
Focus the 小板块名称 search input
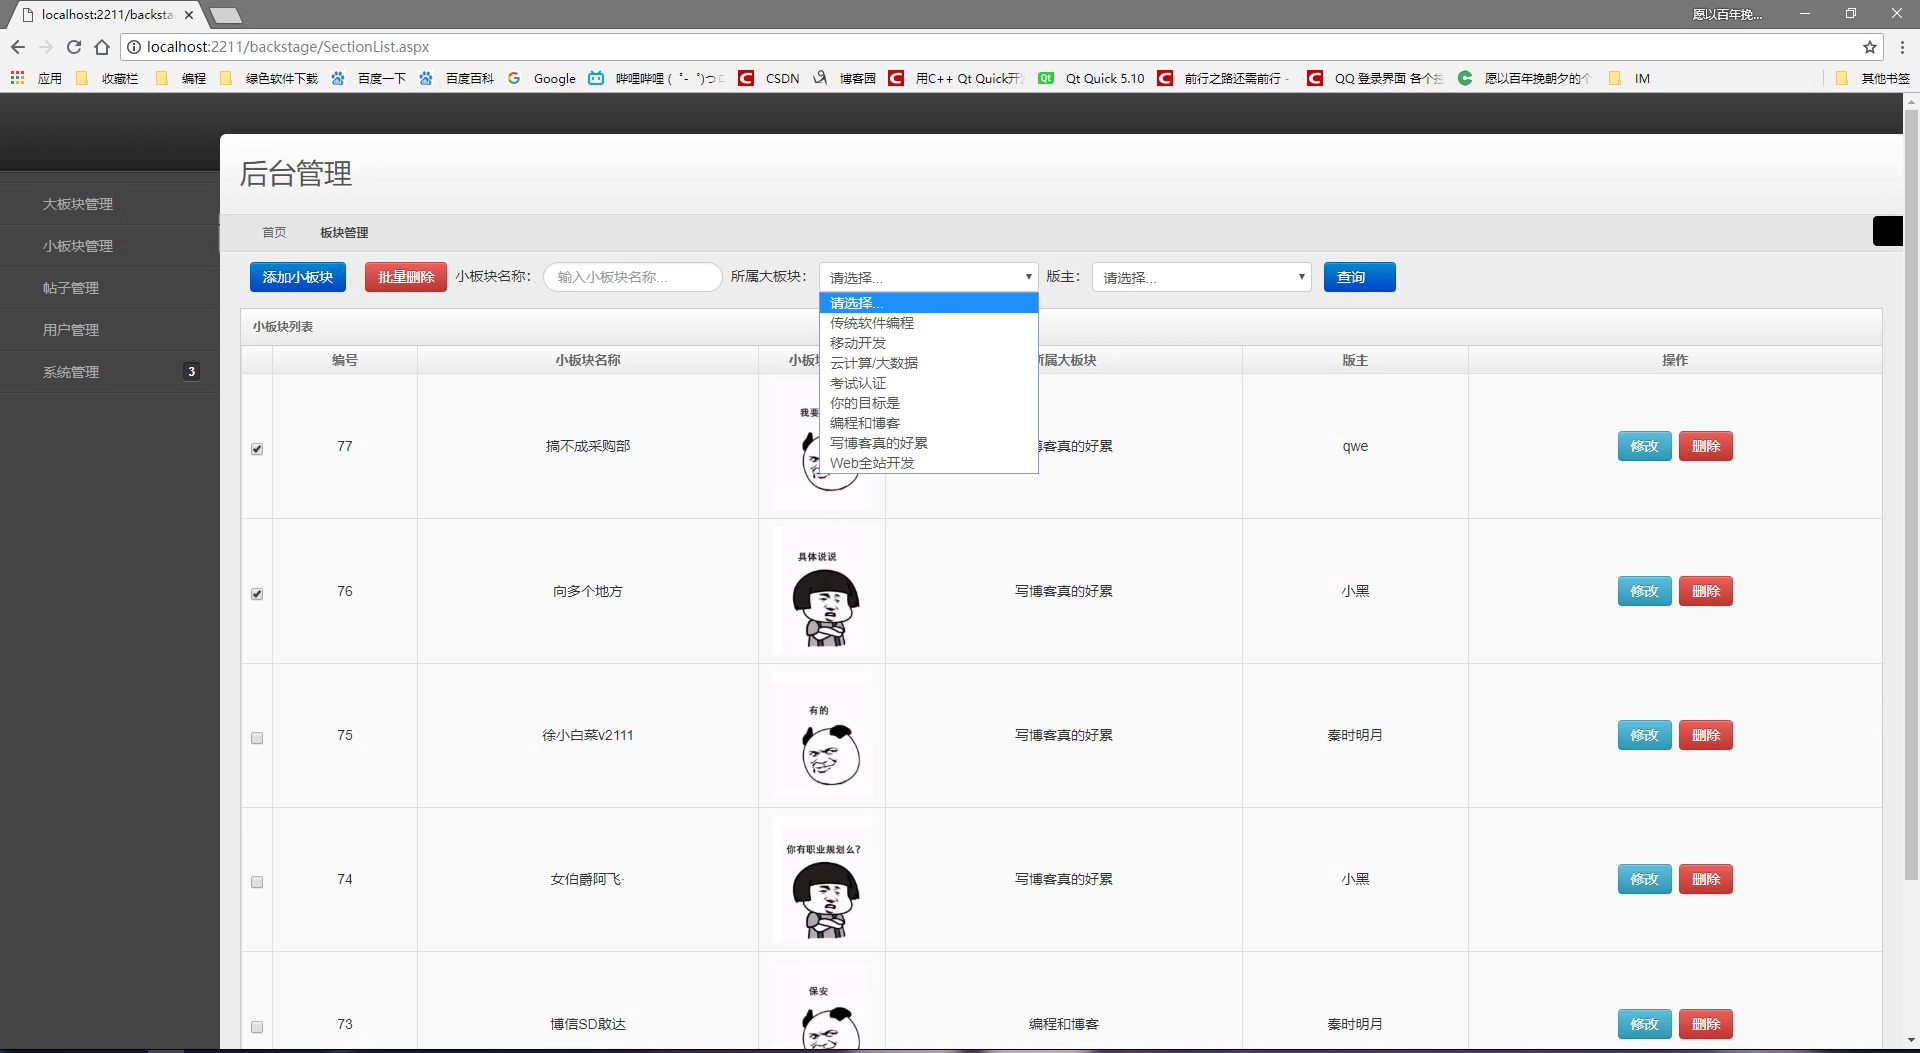click(633, 277)
